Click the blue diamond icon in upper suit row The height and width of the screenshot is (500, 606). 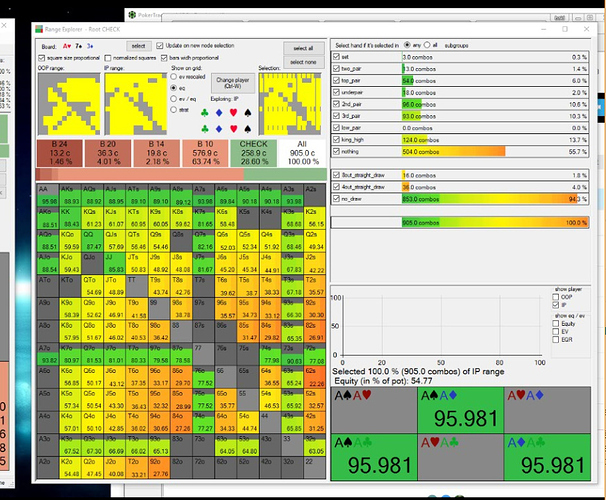[219, 112]
